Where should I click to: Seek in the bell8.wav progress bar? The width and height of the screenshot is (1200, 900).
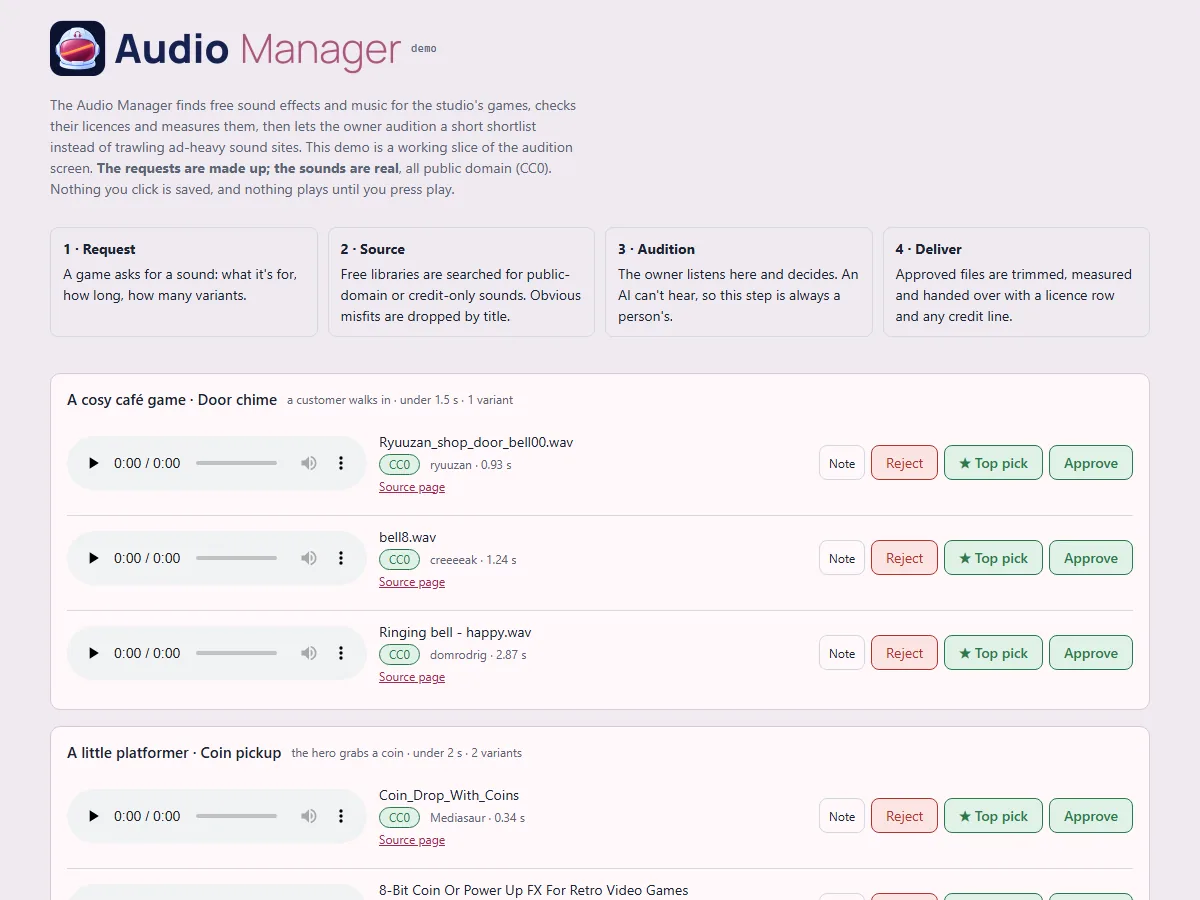236,558
